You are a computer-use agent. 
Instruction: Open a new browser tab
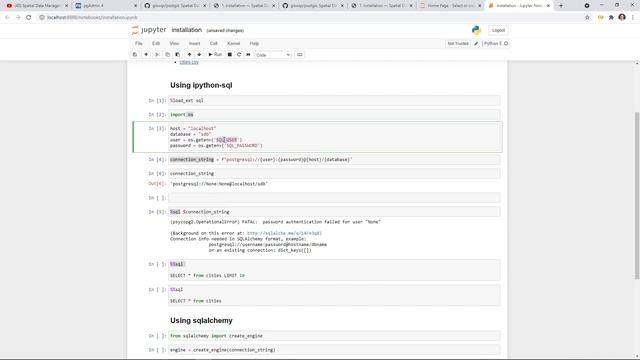561,6
